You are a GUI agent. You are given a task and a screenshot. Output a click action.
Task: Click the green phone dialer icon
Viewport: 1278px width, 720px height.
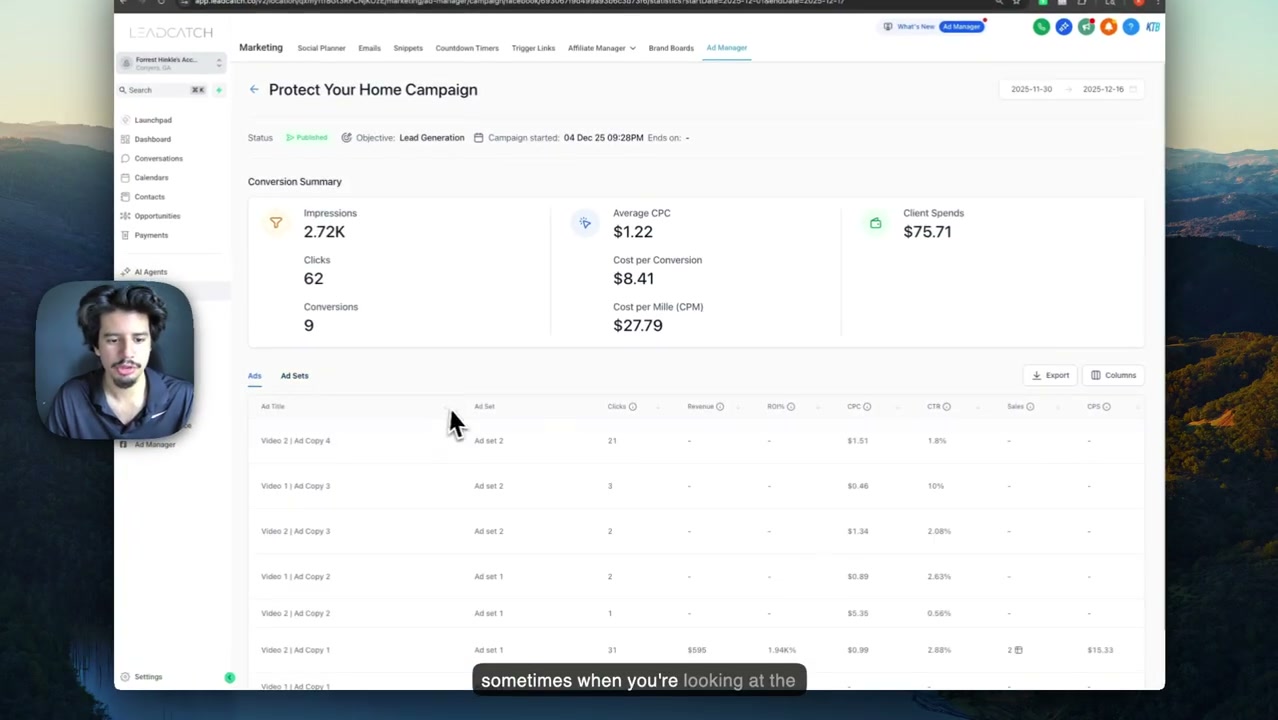point(1041,27)
